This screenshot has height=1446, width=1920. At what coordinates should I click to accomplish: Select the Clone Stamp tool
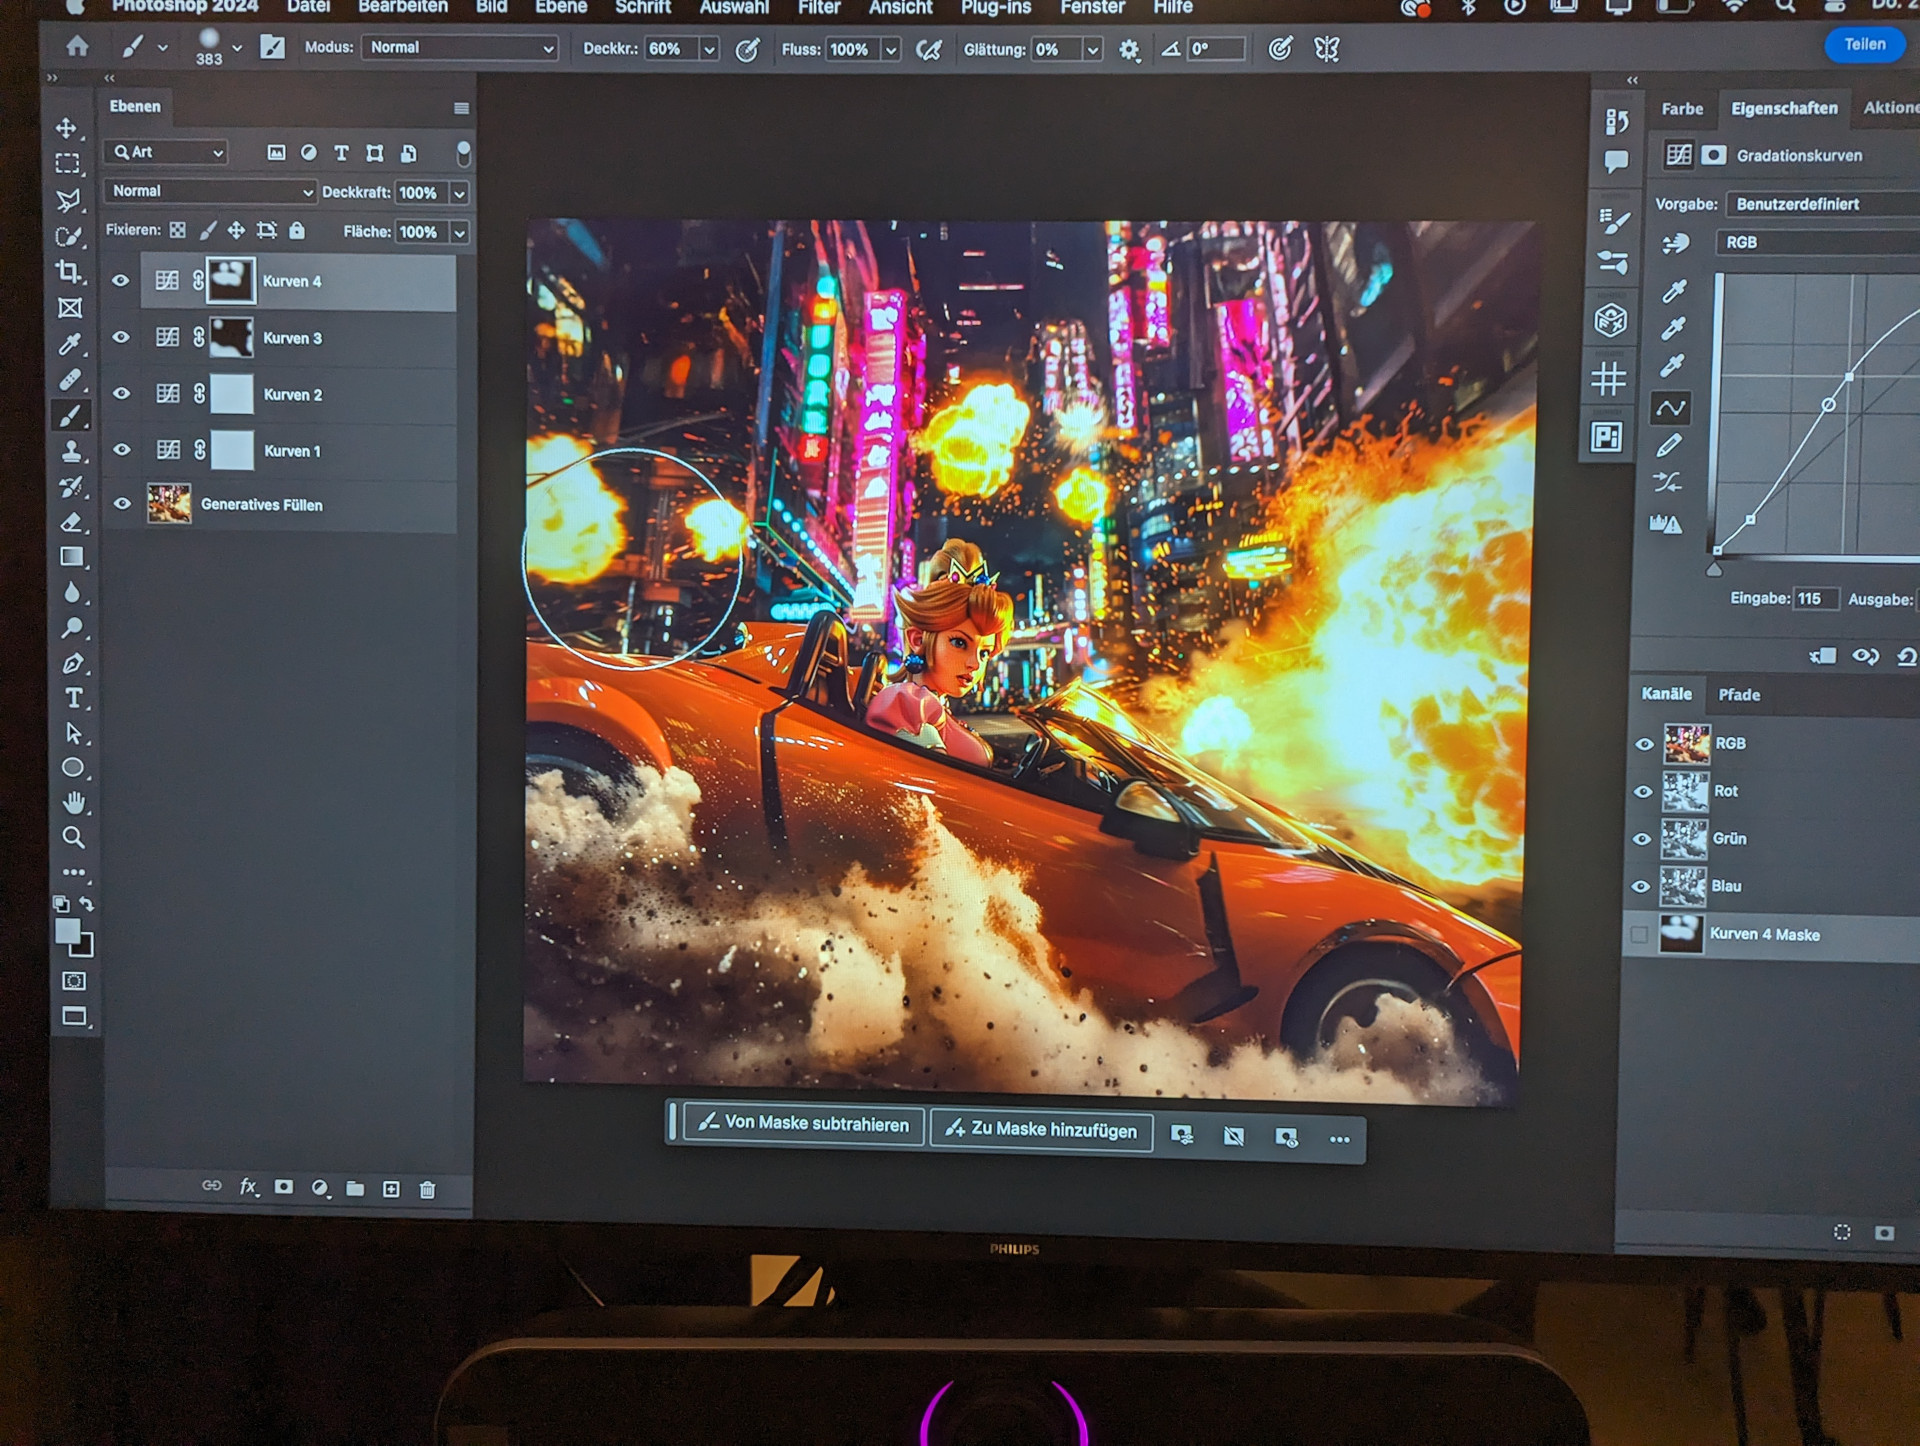(71, 451)
